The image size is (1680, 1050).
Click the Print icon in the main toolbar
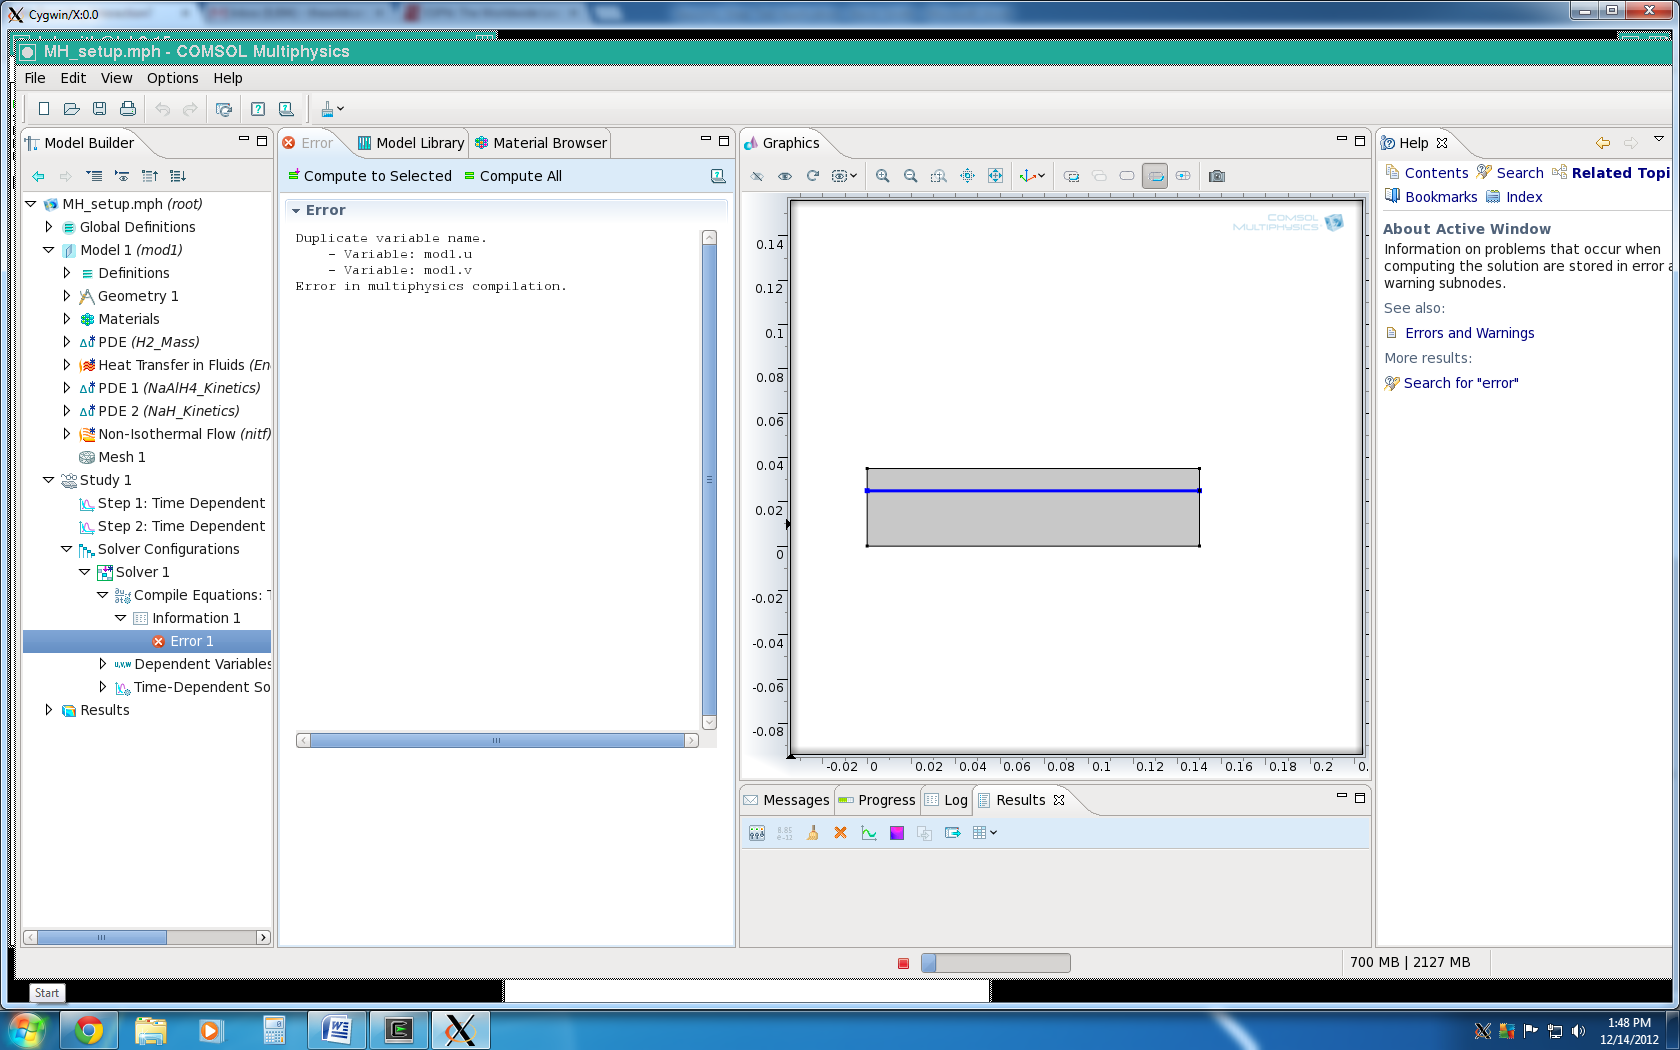(128, 109)
